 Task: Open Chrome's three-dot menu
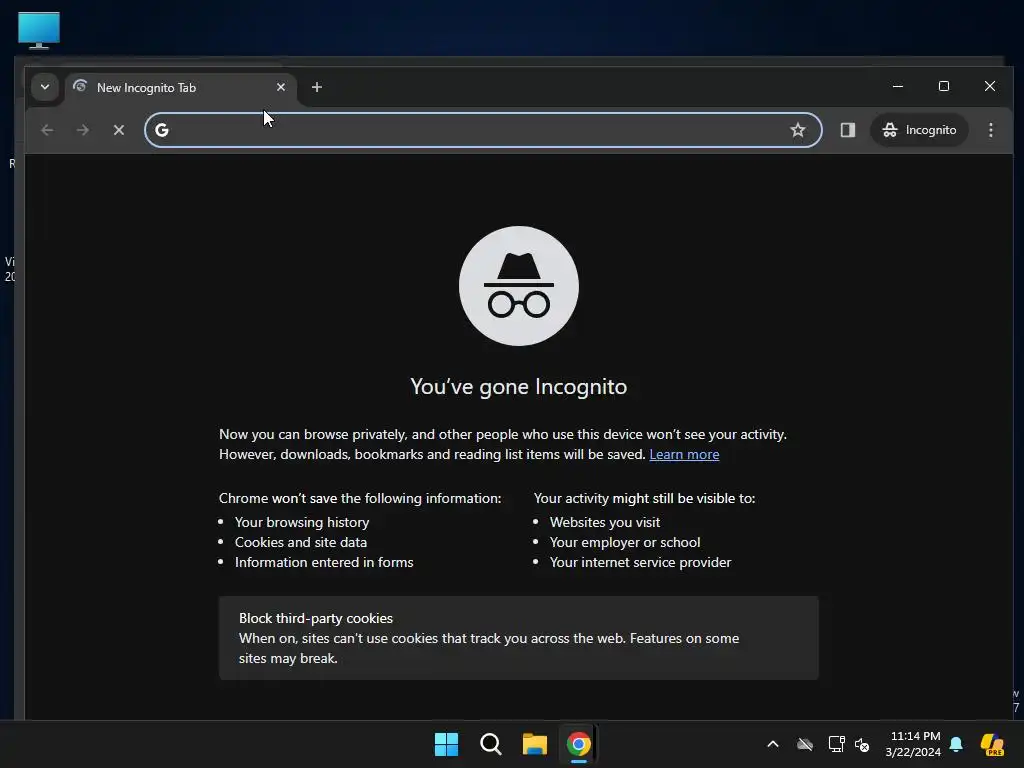(991, 130)
